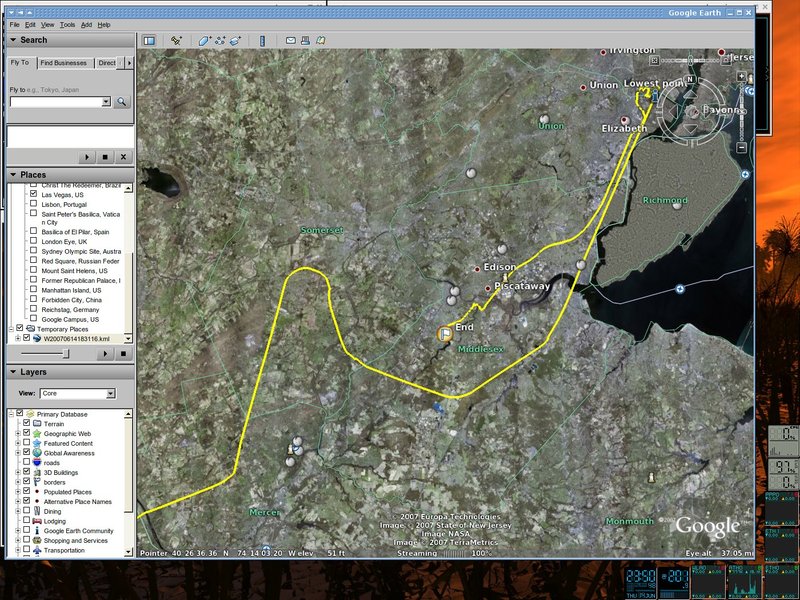Screen dimensions: 800x600
Task: Click the KML file globe icon
Action: click(37, 338)
